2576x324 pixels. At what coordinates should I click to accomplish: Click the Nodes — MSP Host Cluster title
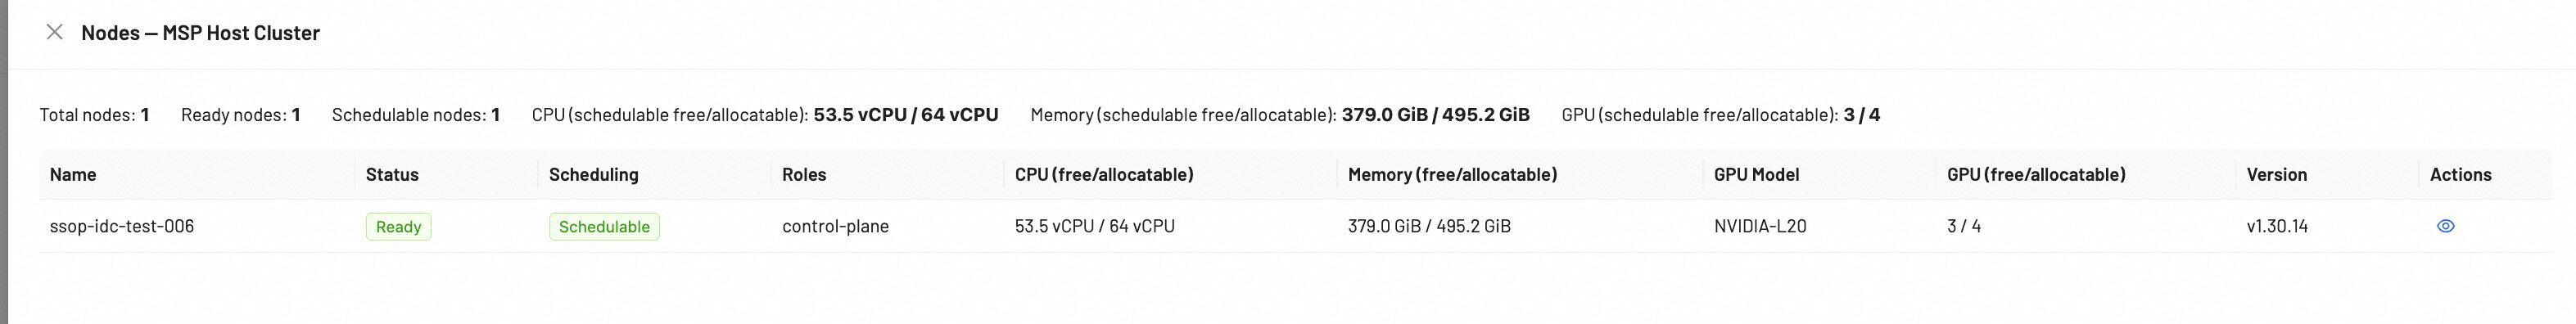[x=200, y=32]
